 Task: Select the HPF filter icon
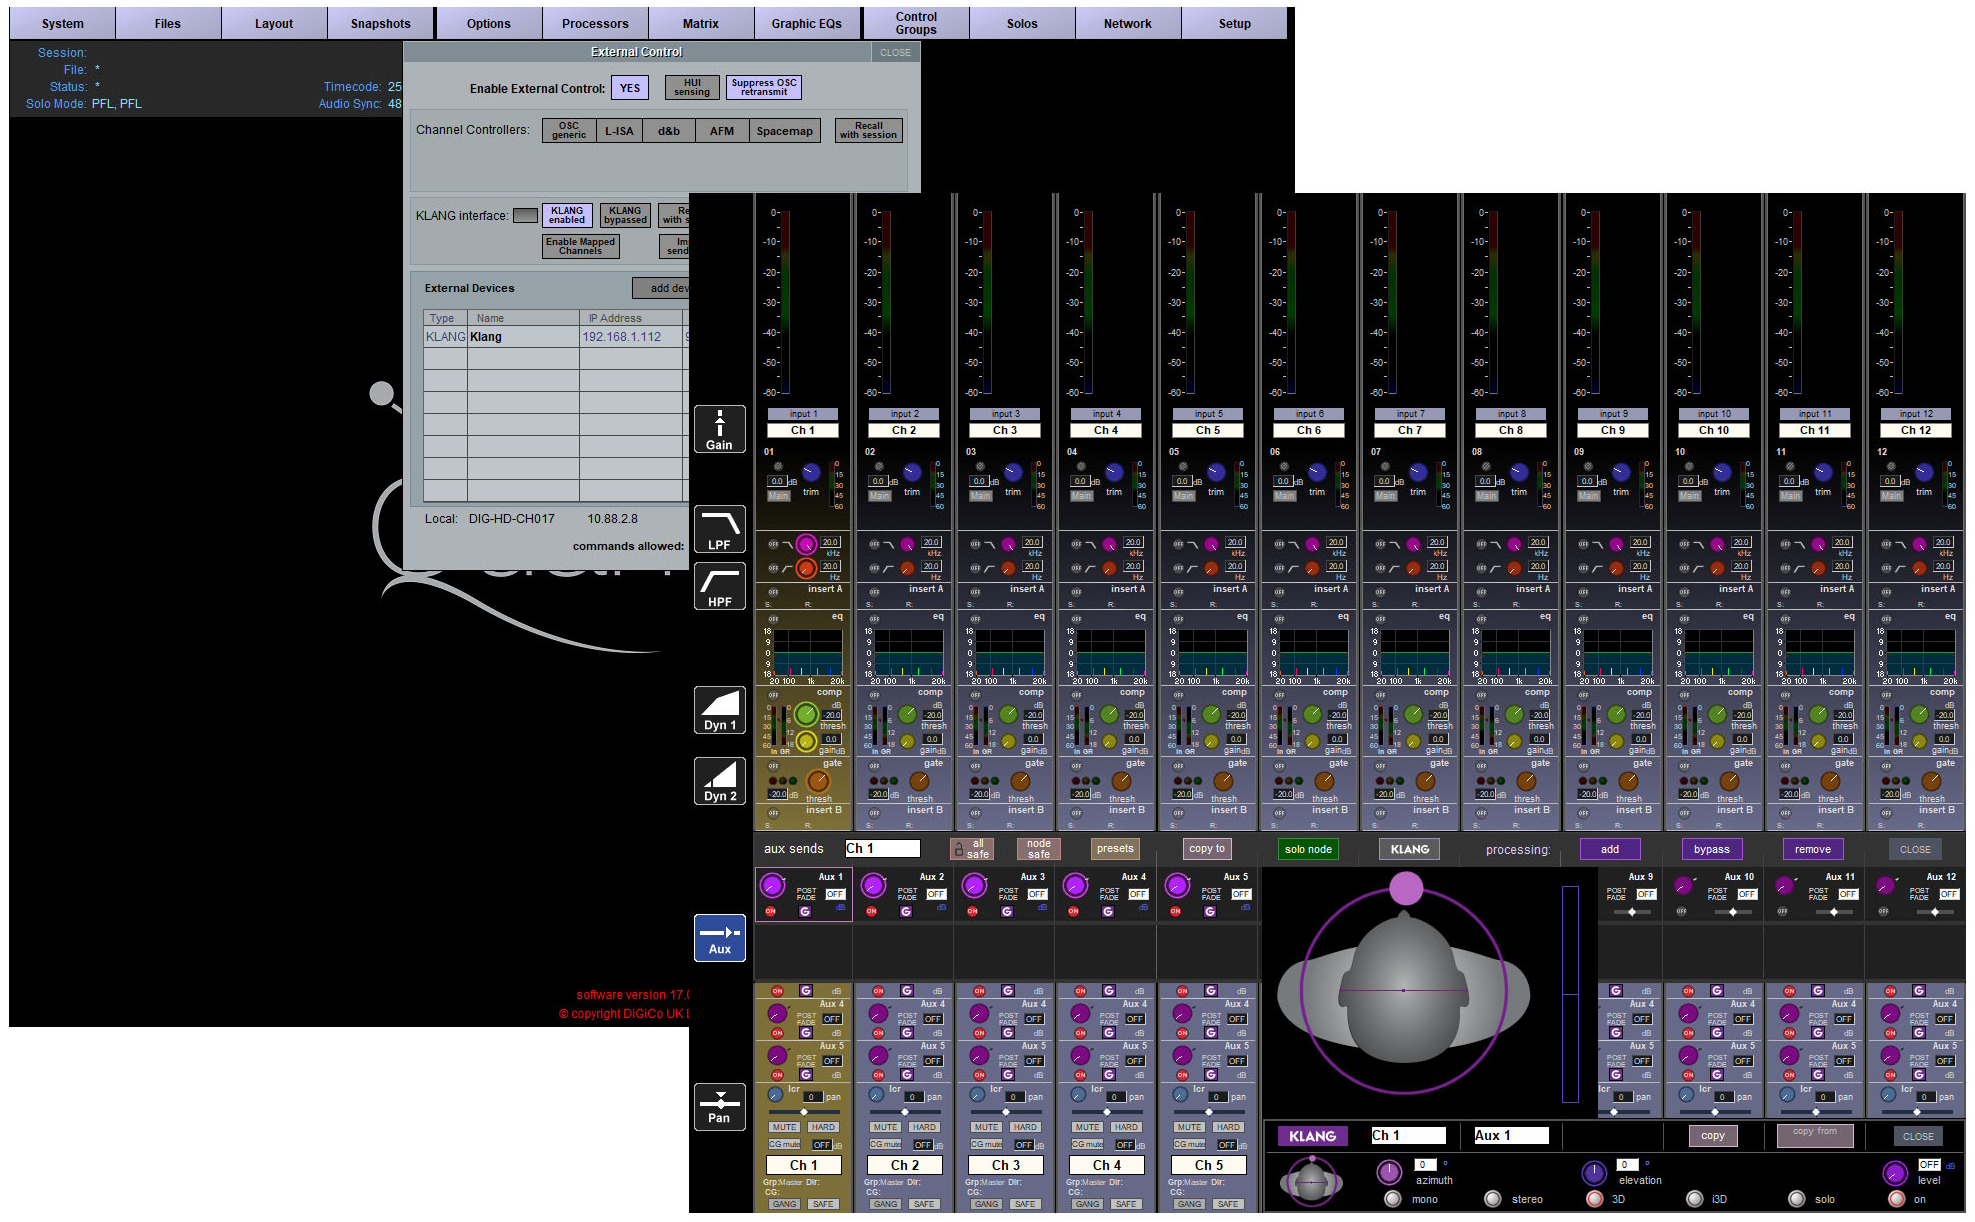tap(719, 586)
